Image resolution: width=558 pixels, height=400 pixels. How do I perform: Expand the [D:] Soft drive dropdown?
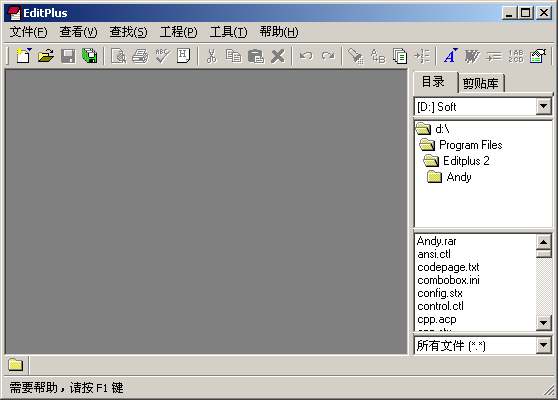[543, 106]
